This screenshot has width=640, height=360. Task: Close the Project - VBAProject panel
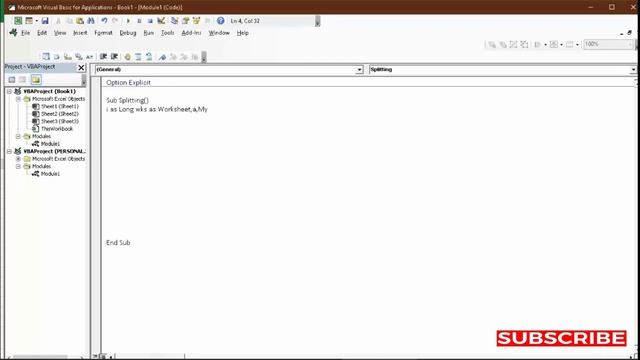[x=81, y=67]
